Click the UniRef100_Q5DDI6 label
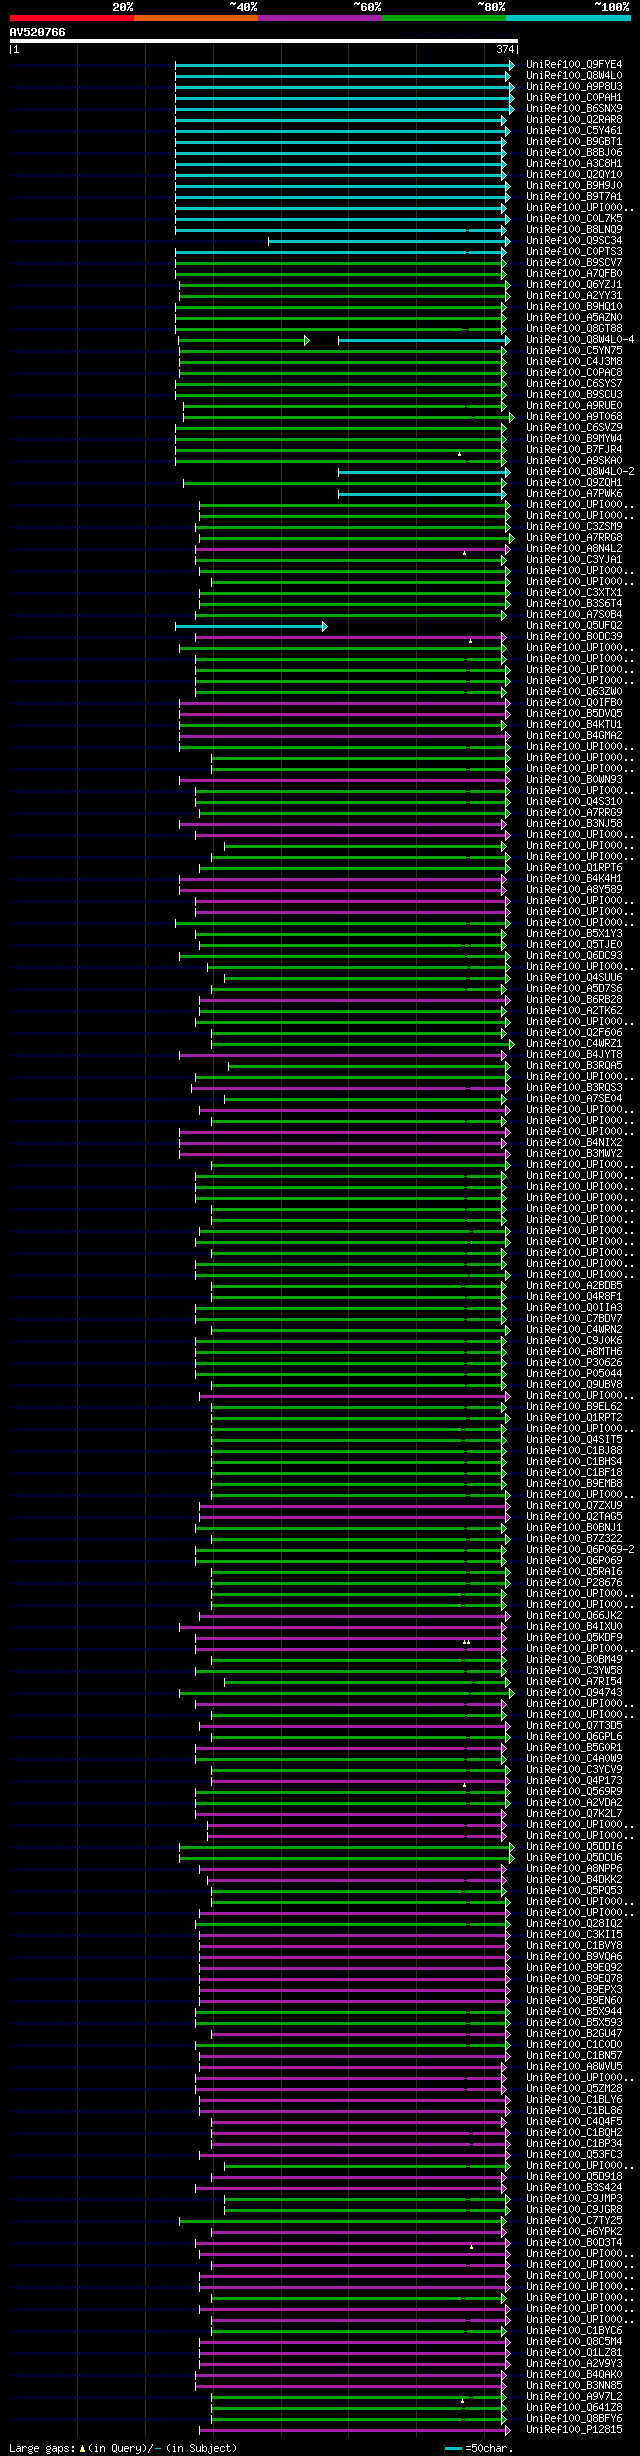 click(574, 1847)
